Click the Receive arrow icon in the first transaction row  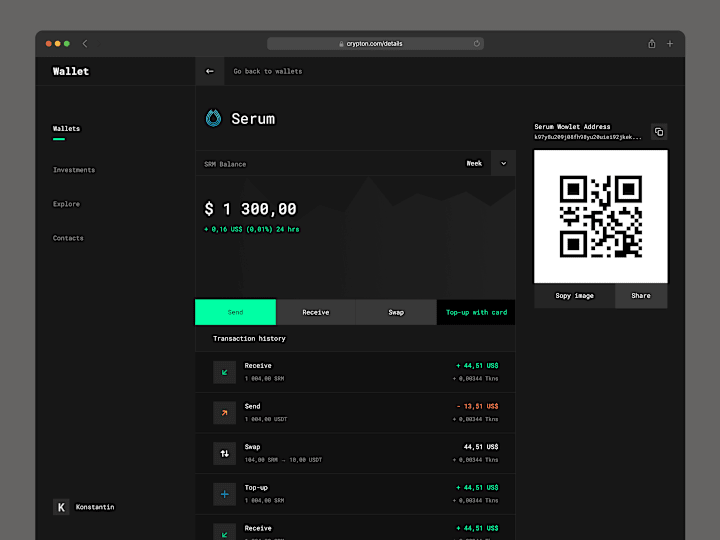[x=225, y=372]
